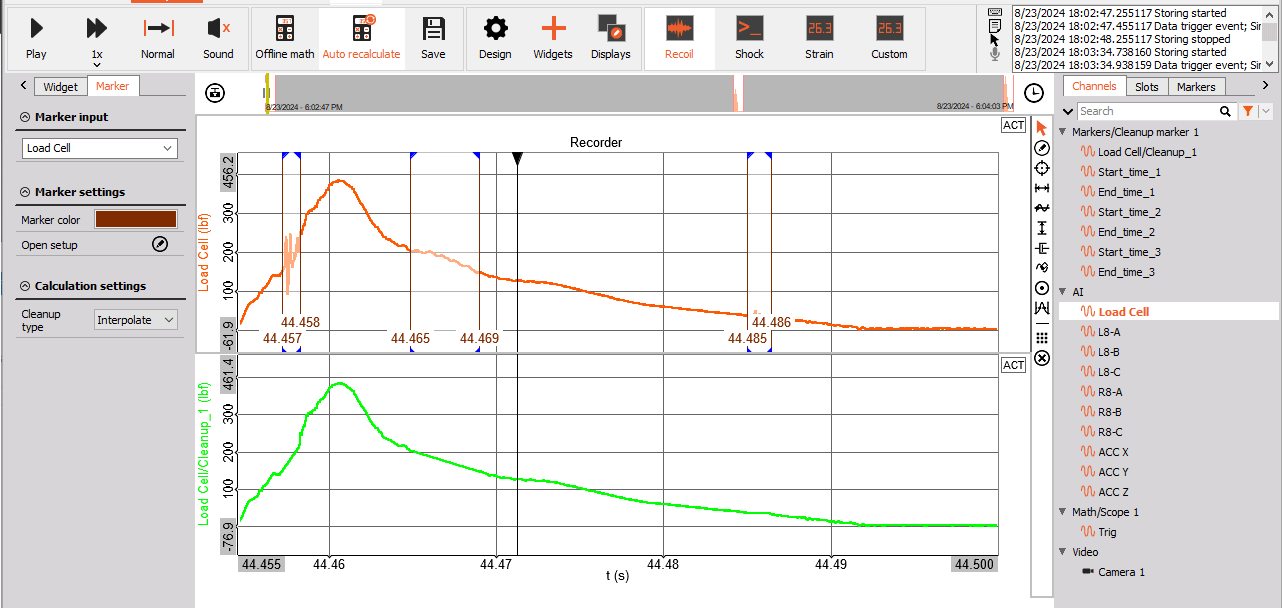Switch to the Channels tab
This screenshot has height=608, width=1282.
tap(1094, 86)
